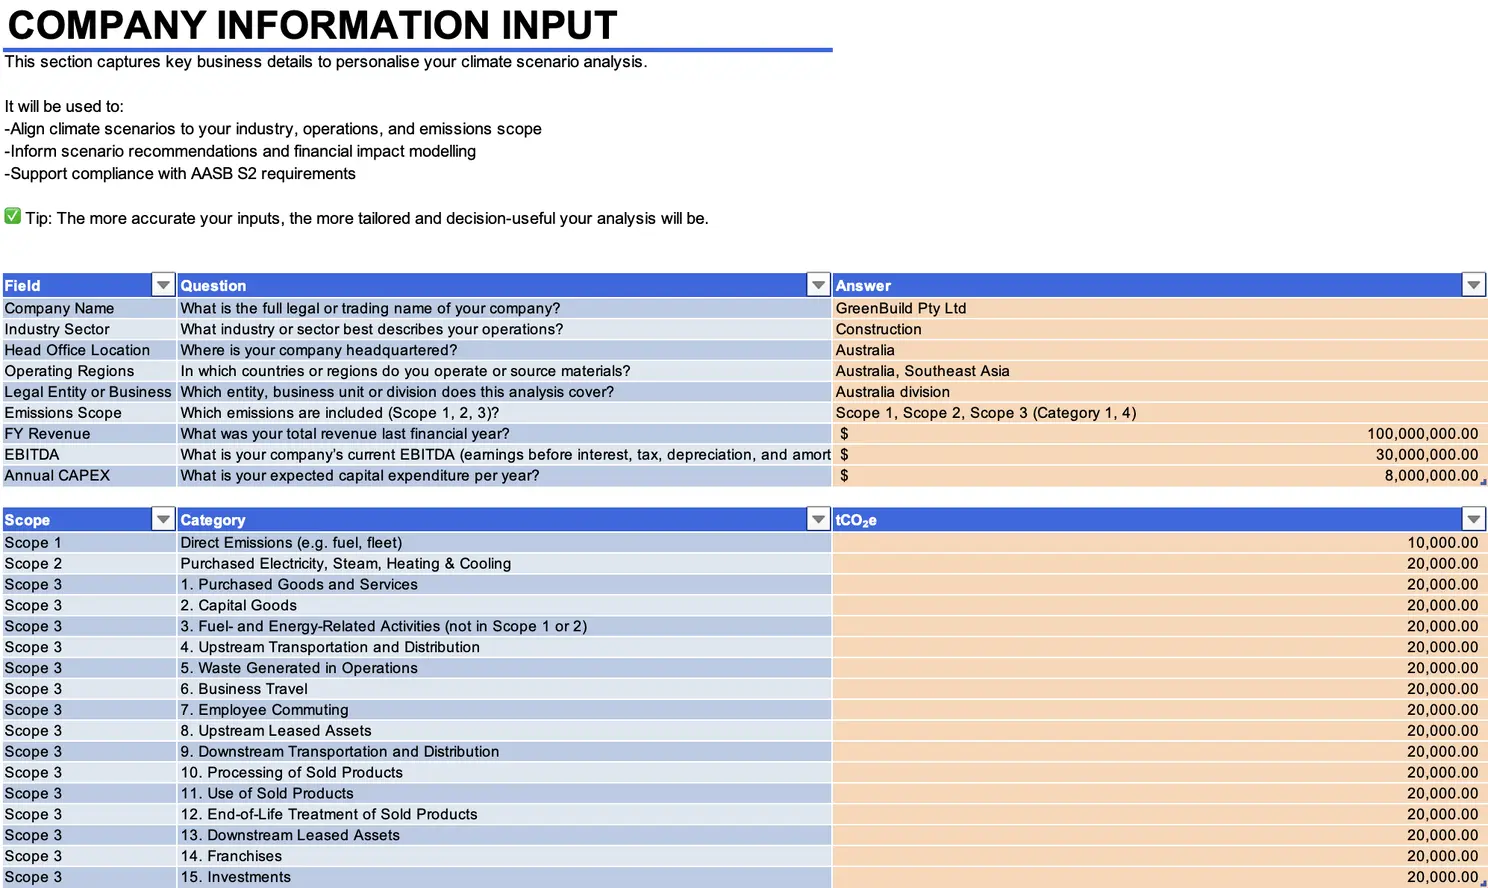This screenshot has height=888, width=1488.
Task: Click the tip text about accurate inputs
Action: [x=367, y=218]
